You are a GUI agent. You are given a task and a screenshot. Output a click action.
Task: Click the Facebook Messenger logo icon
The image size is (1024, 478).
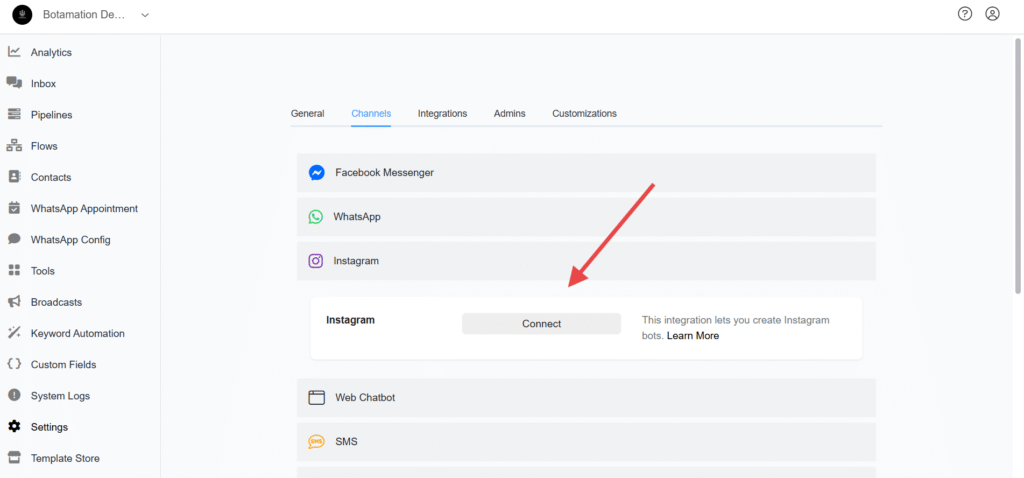pyautogui.click(x=317, y=172)
